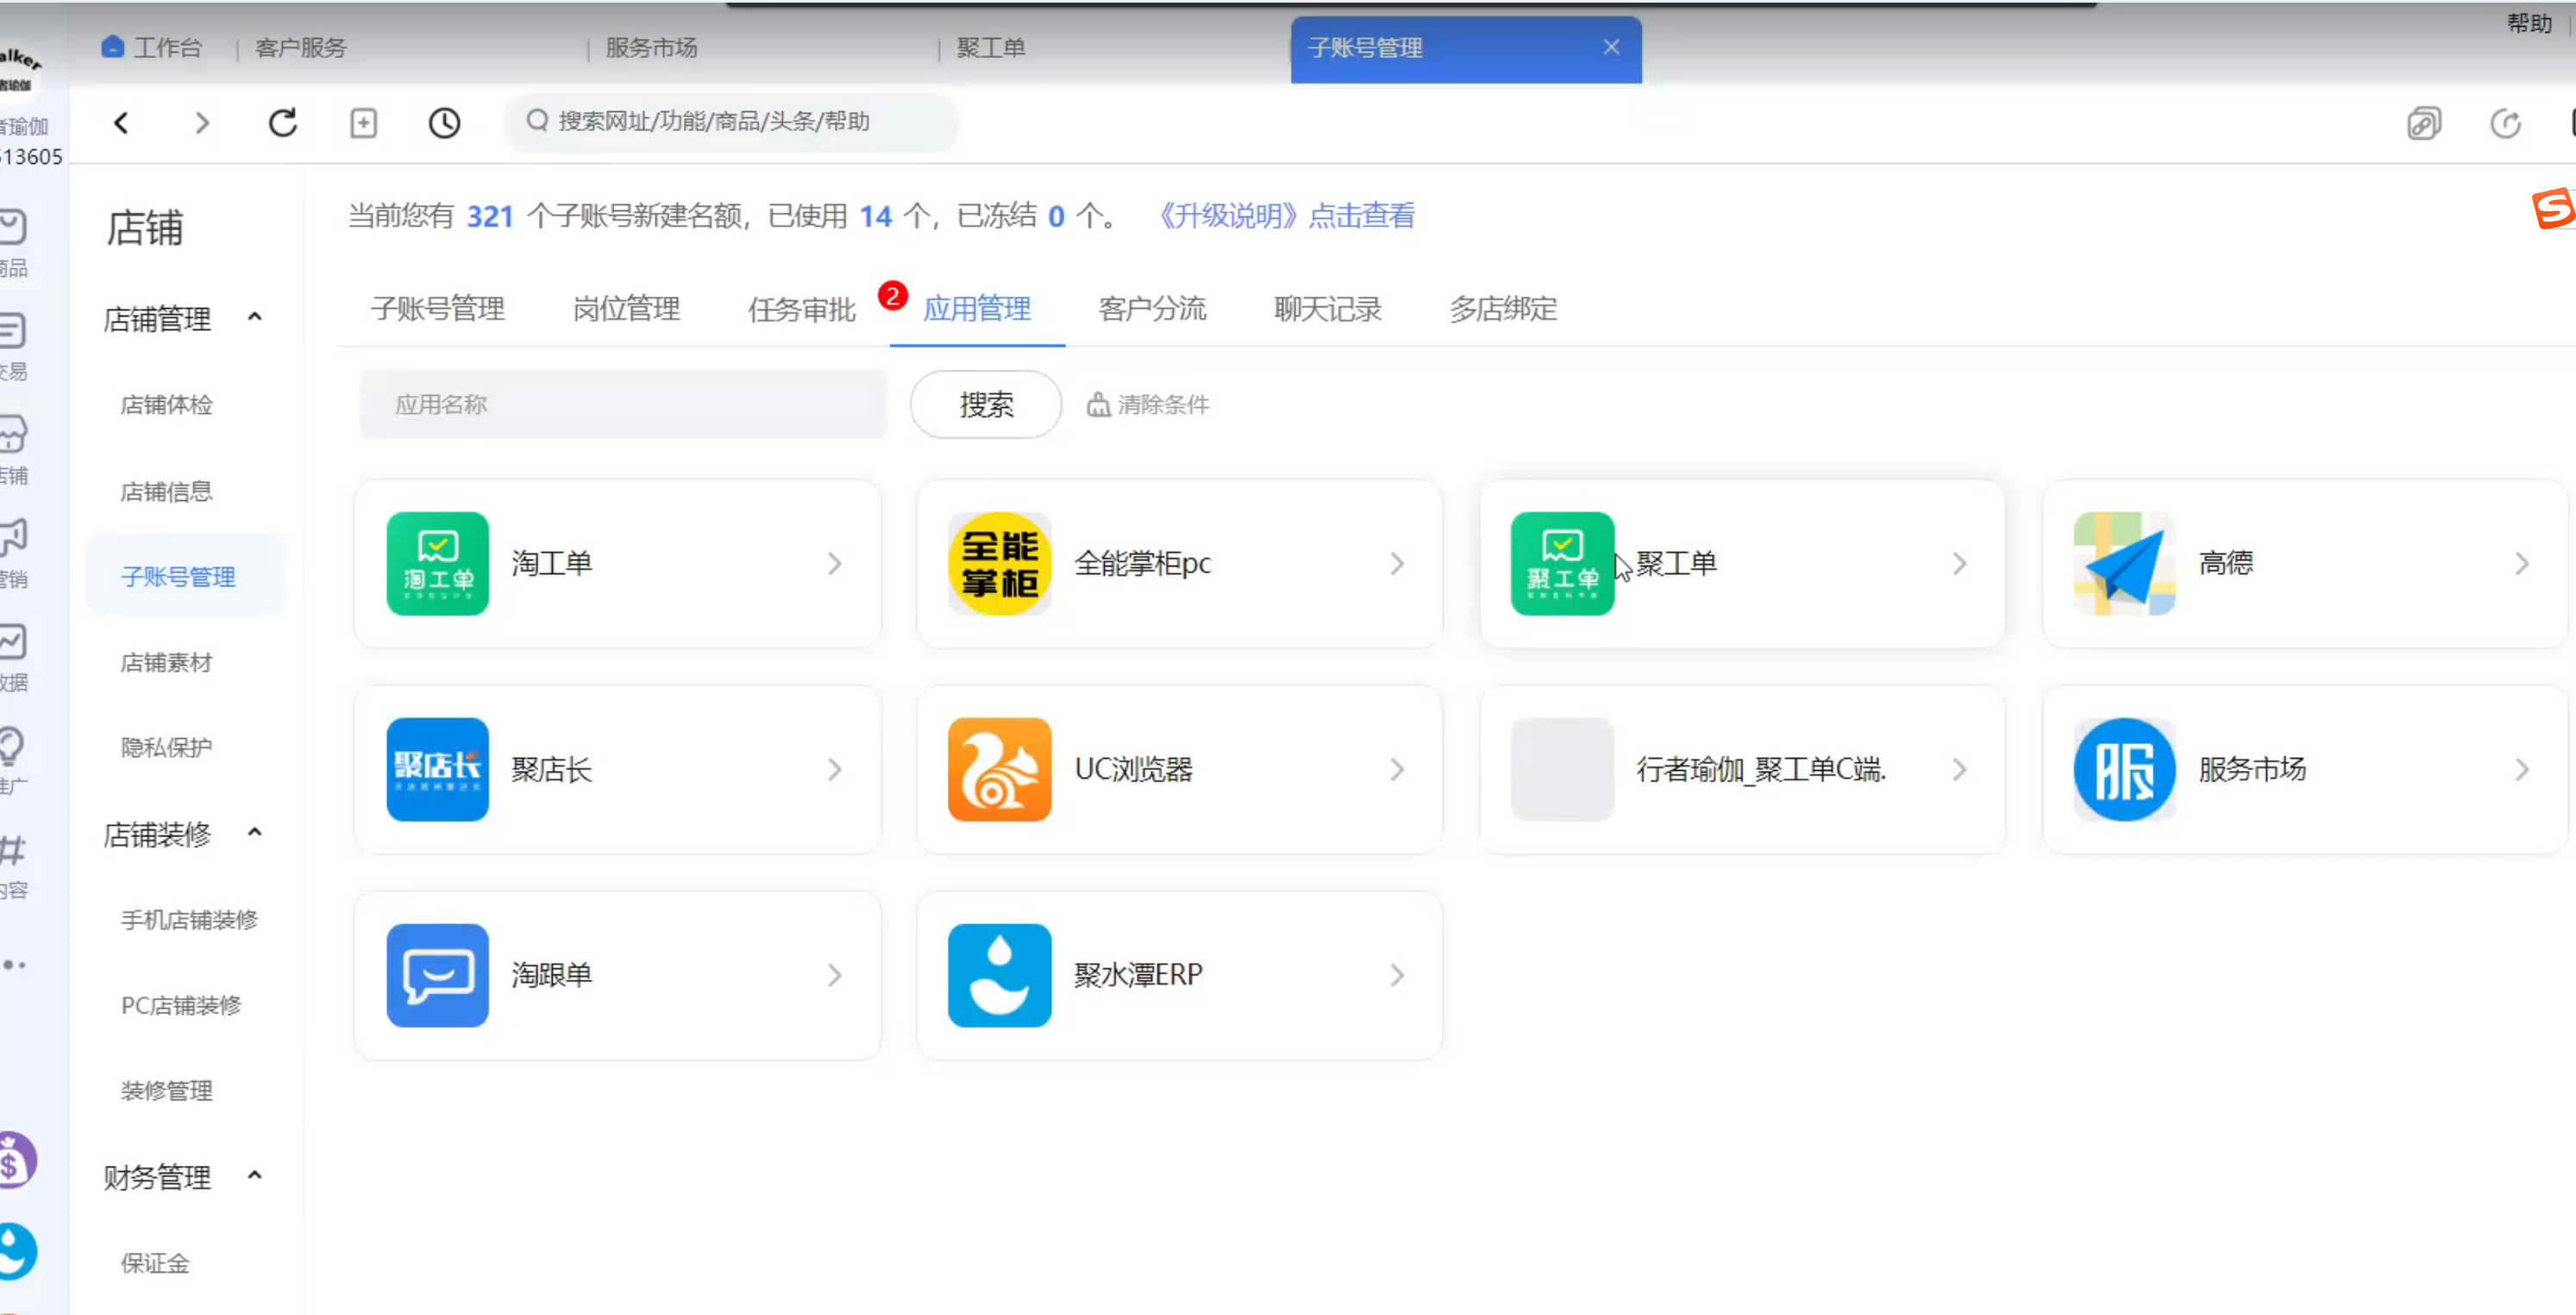The image size is (2576, 1315).
Task: Open history with the clock icon
Action: pyautogui.click(x=444, y=123)
